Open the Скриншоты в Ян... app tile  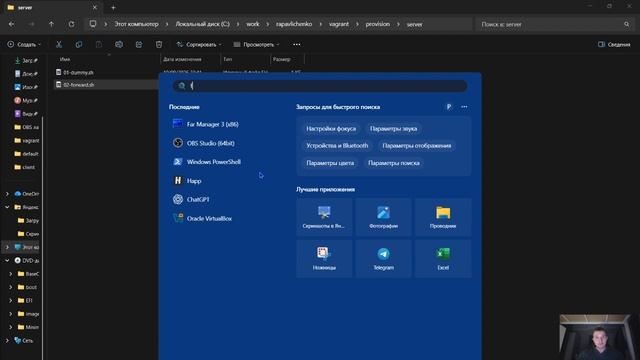(324, 217)
